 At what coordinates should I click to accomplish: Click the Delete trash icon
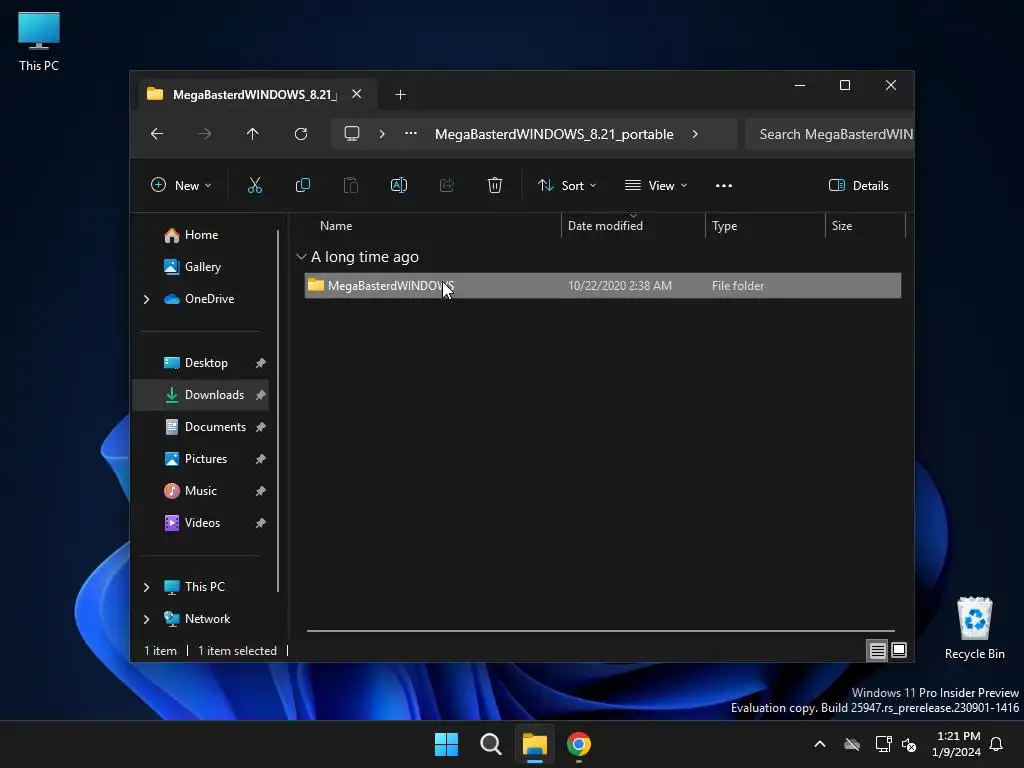(495, 185)
